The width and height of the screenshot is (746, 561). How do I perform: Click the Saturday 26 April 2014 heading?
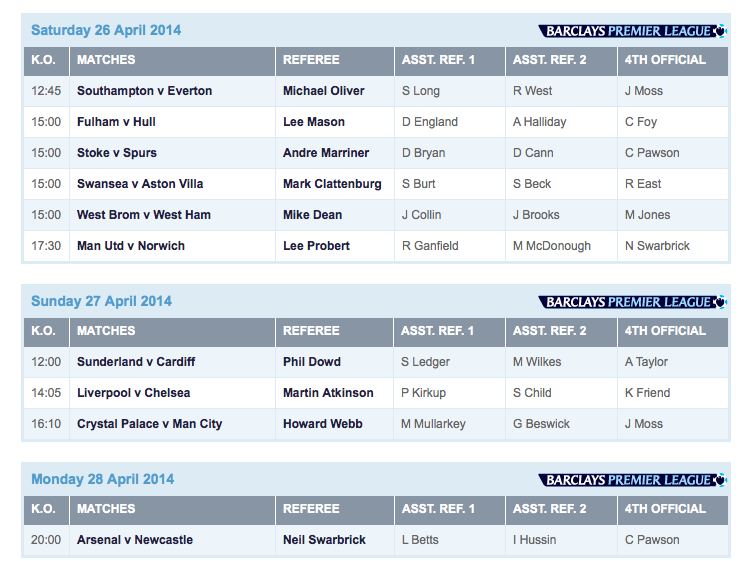click(x=106, y=30)
